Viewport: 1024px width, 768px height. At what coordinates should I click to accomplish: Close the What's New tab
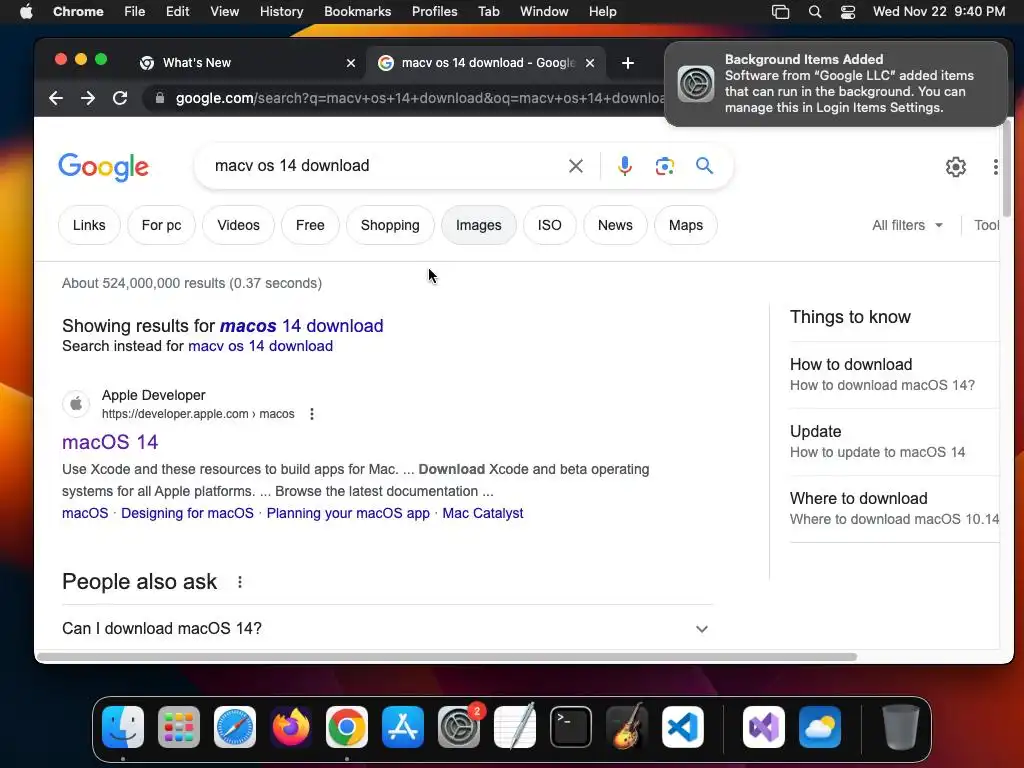(351, 63)
